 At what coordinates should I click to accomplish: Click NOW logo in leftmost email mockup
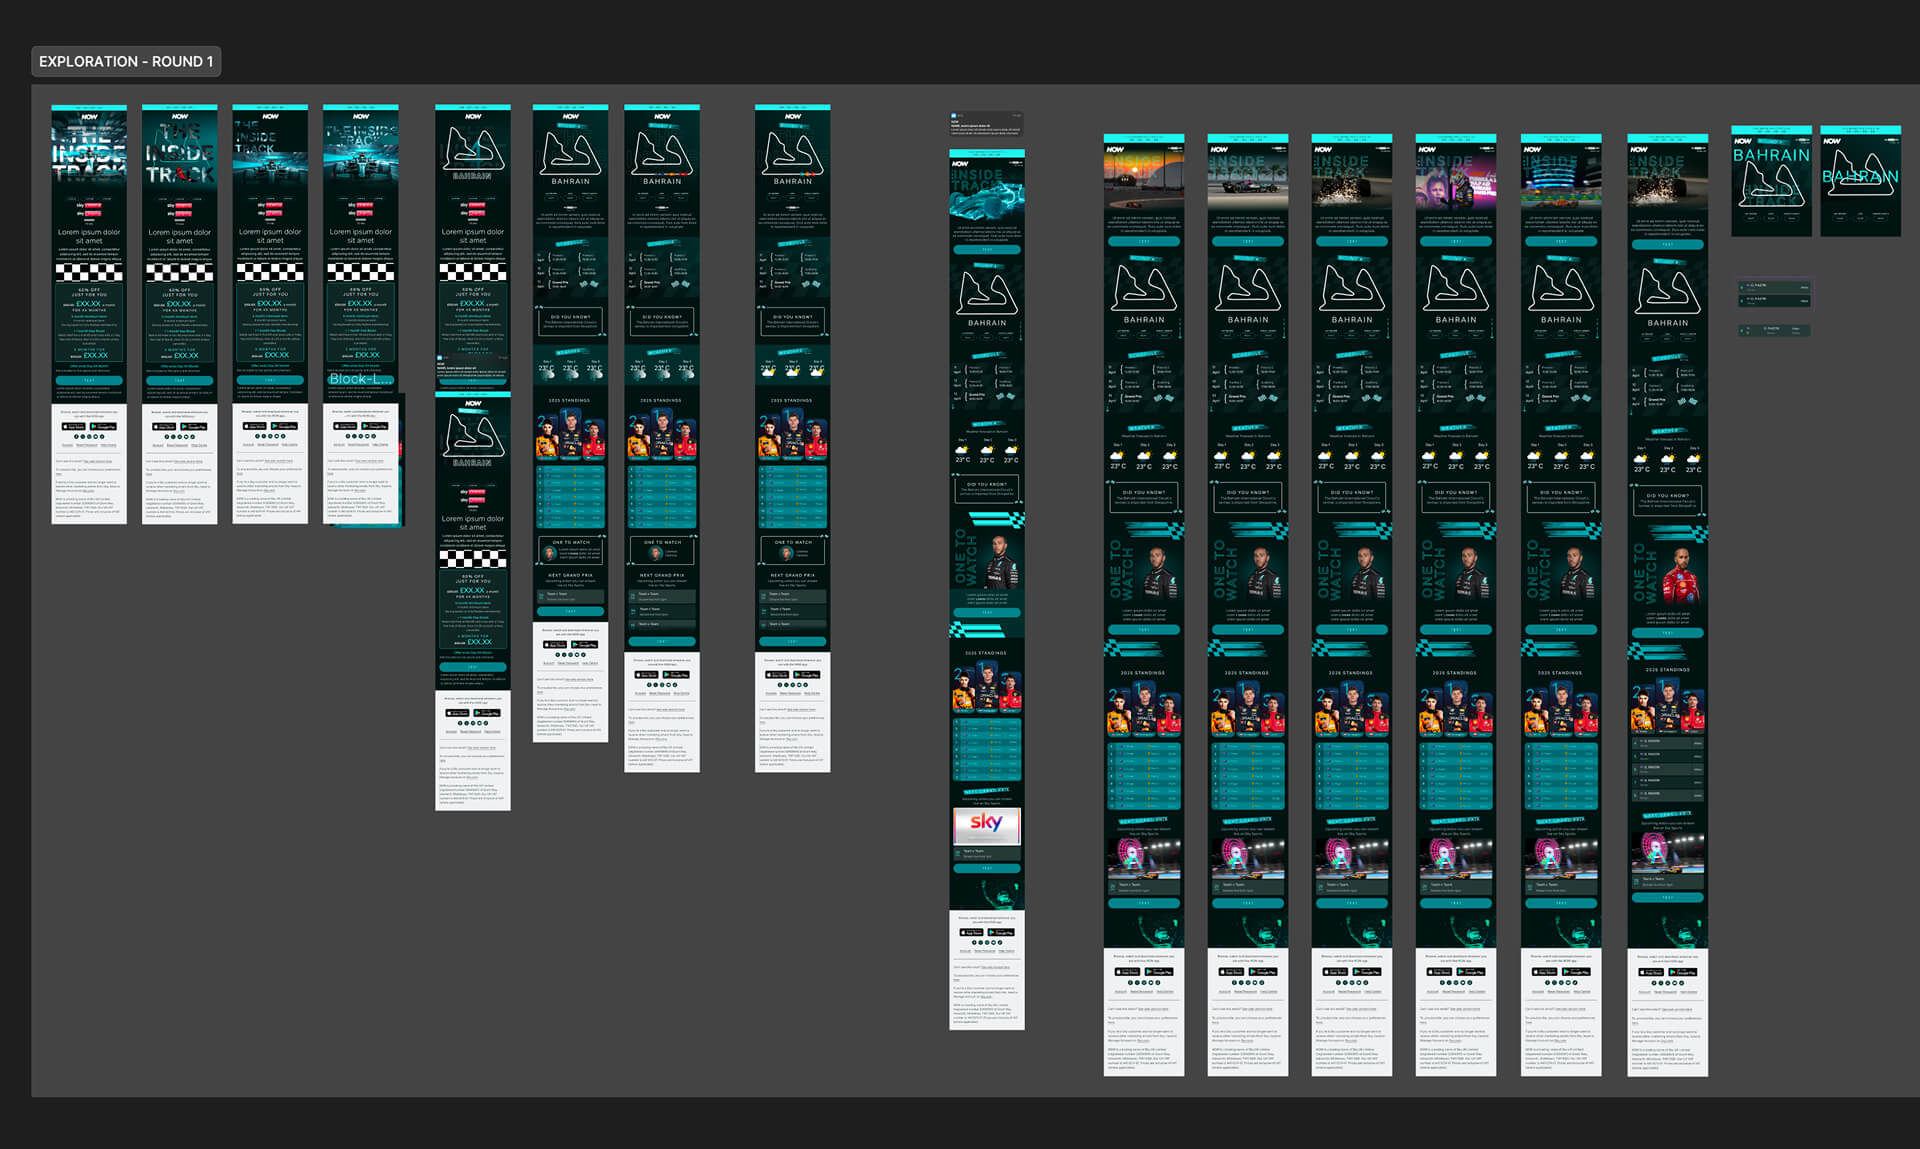89,117
